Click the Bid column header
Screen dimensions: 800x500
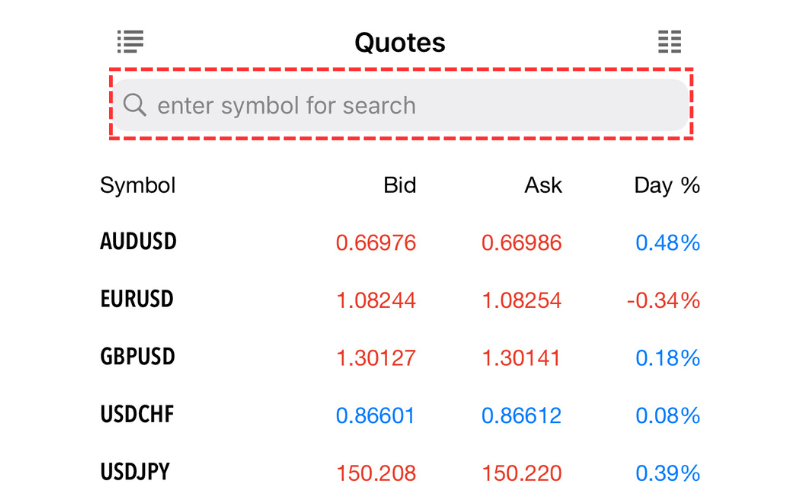pyautogui.click(x=399, y=185)
